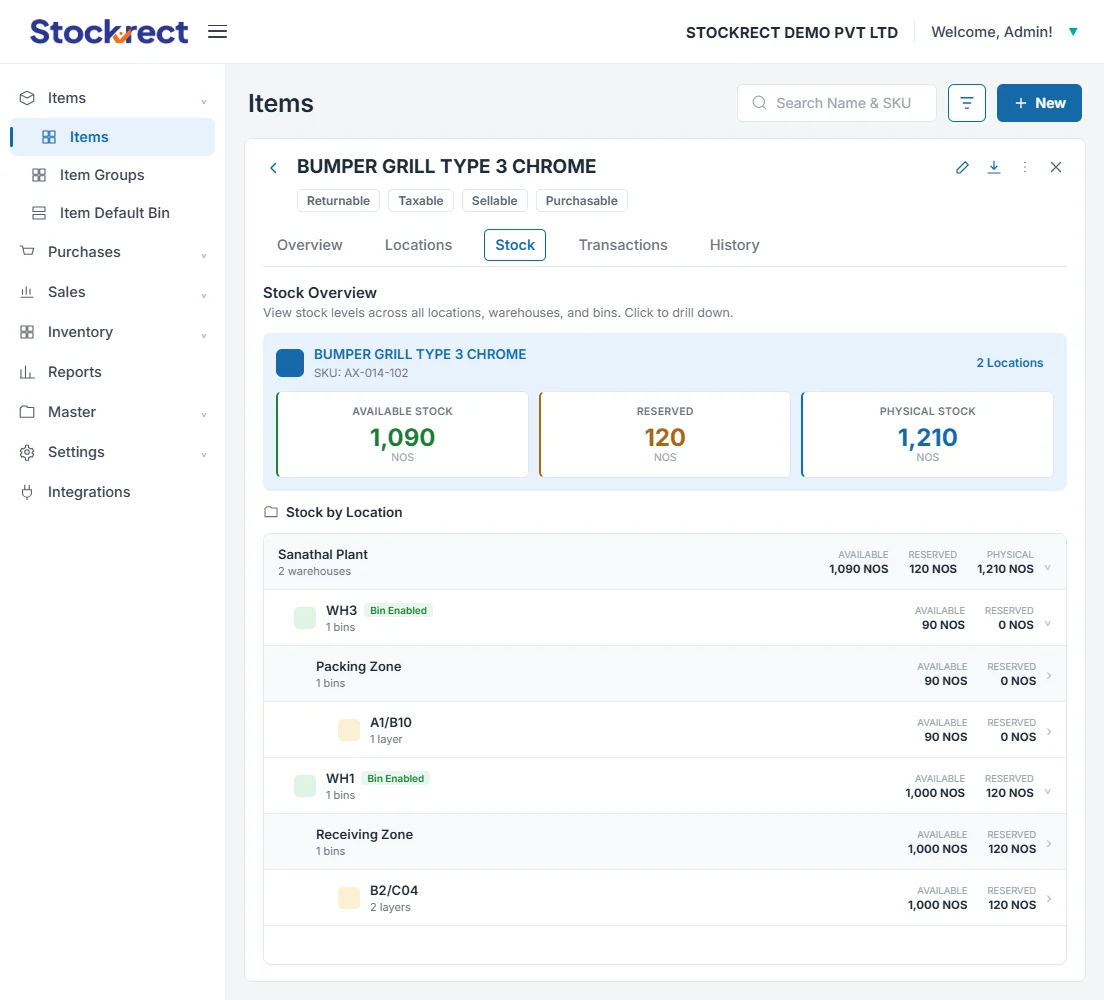Click the A1/B10 bin orange swatch
The width and height of the screenshot is (1104, 1000).
[349, 730]
